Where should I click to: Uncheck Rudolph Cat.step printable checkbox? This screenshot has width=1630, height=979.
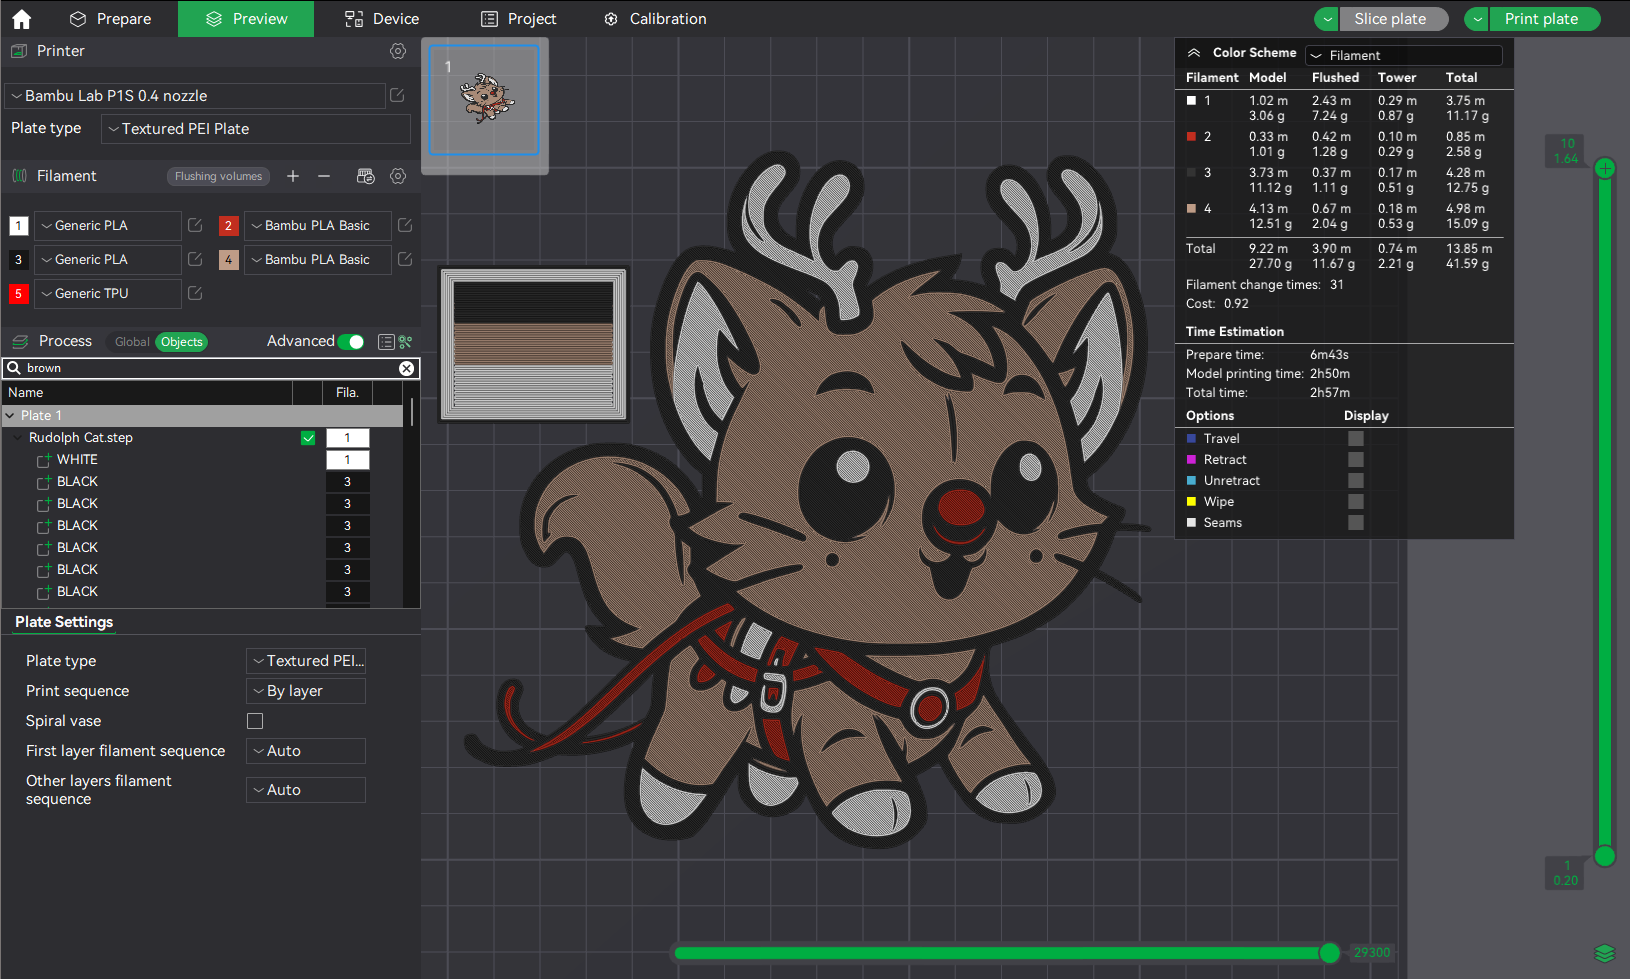click(308, 438)
